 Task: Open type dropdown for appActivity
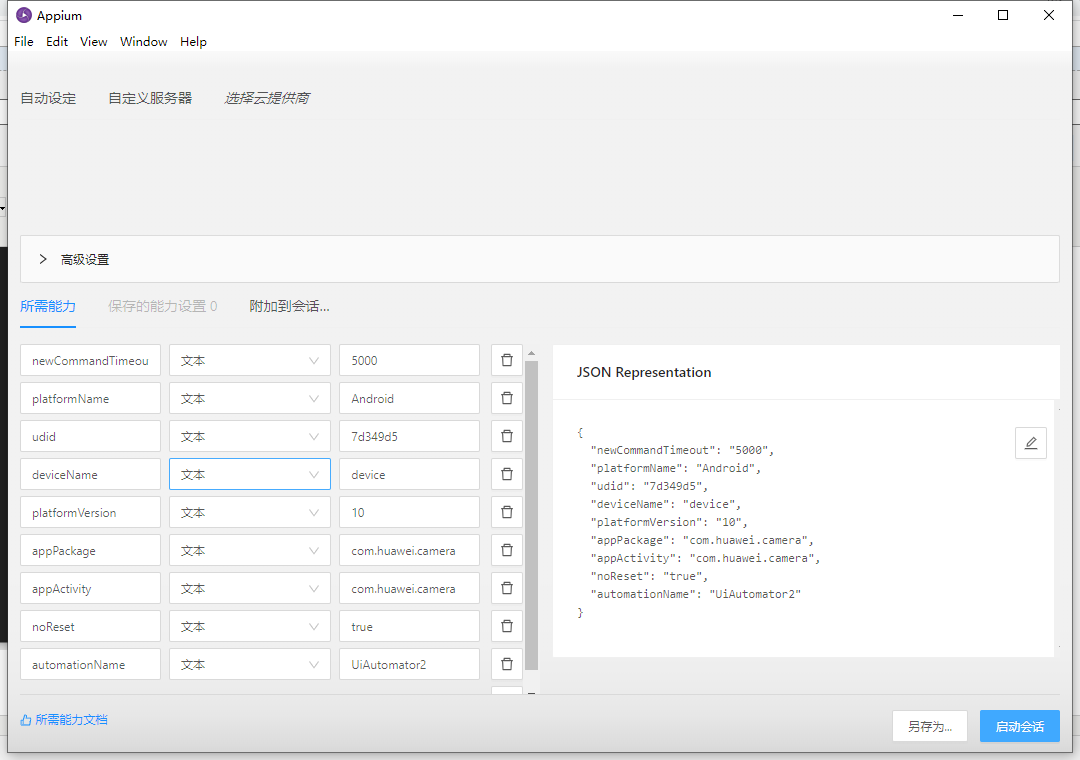250,588
